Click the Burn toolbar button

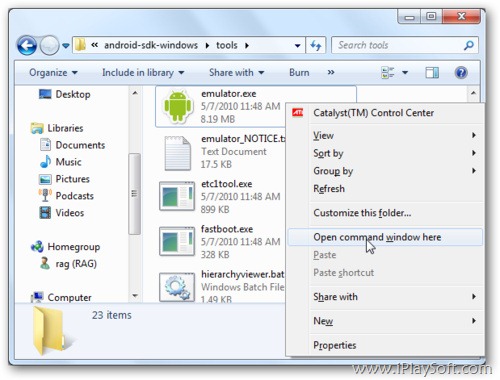(299, 73)
